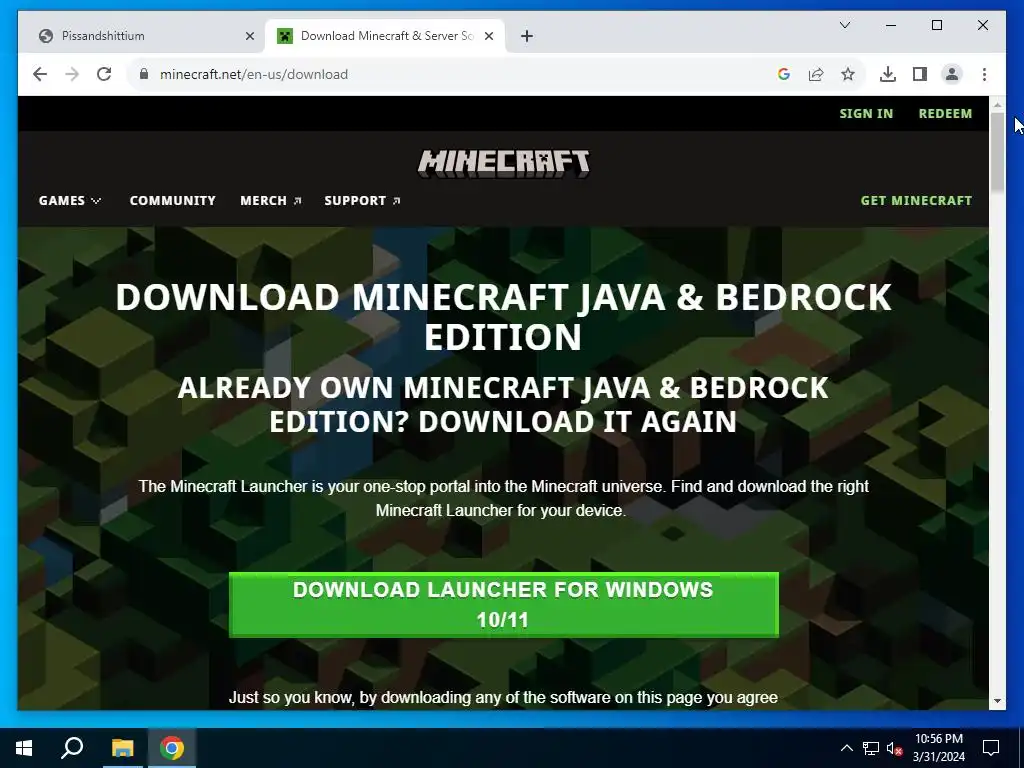Select the Download Minecraft & Server tab
Viewport: 1024px width, 768px height.
[385, 36]
